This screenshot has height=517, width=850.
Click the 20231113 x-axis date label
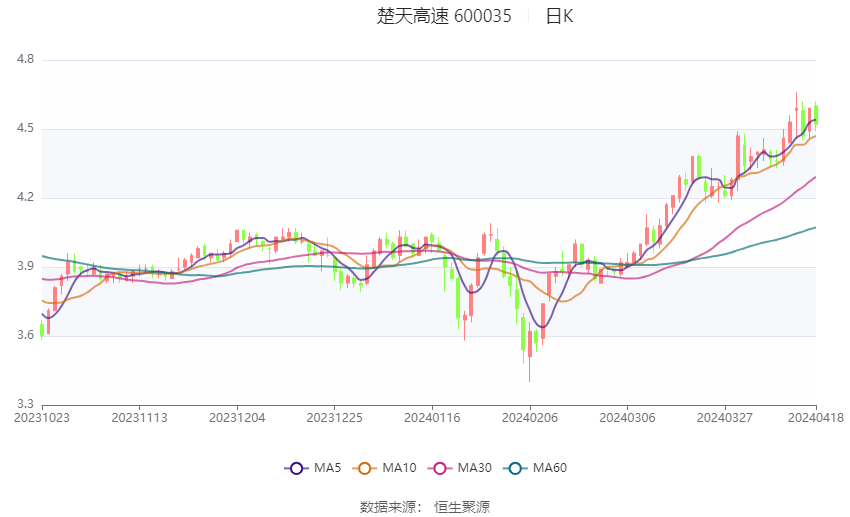tap(139, 418)
